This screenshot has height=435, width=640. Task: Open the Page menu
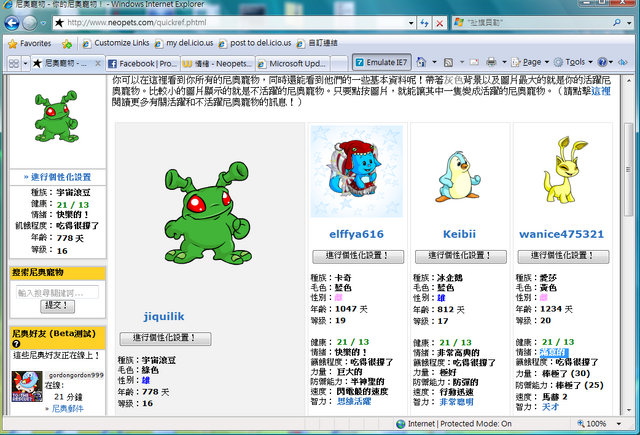[530, 62]
